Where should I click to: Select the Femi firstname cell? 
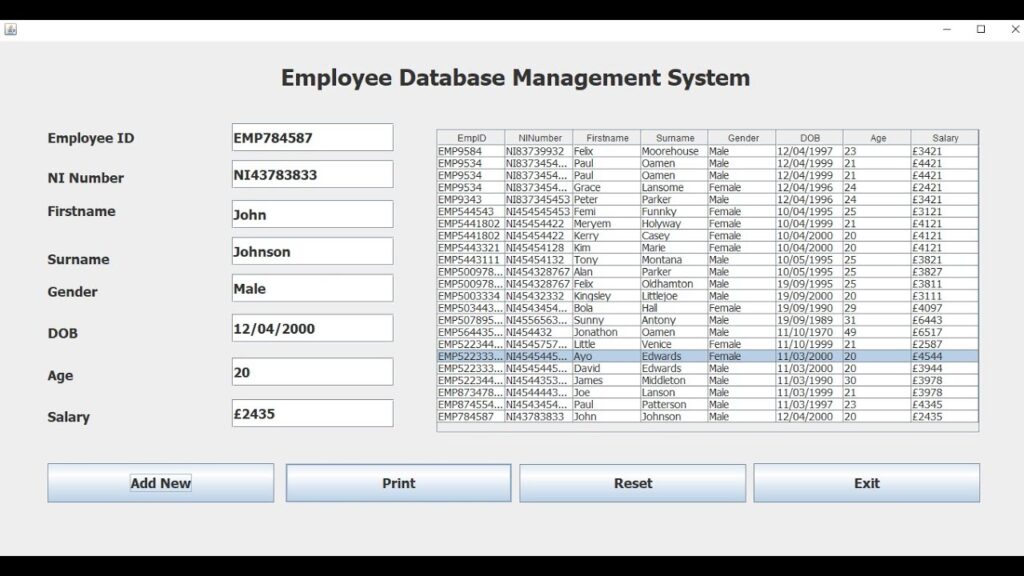pos(607,212)
